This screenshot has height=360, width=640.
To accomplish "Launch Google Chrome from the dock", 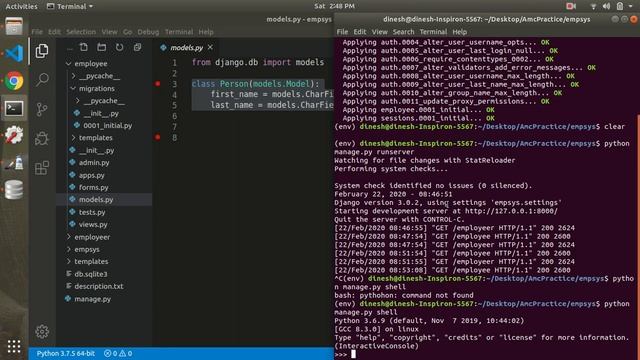I will [14, 81].
